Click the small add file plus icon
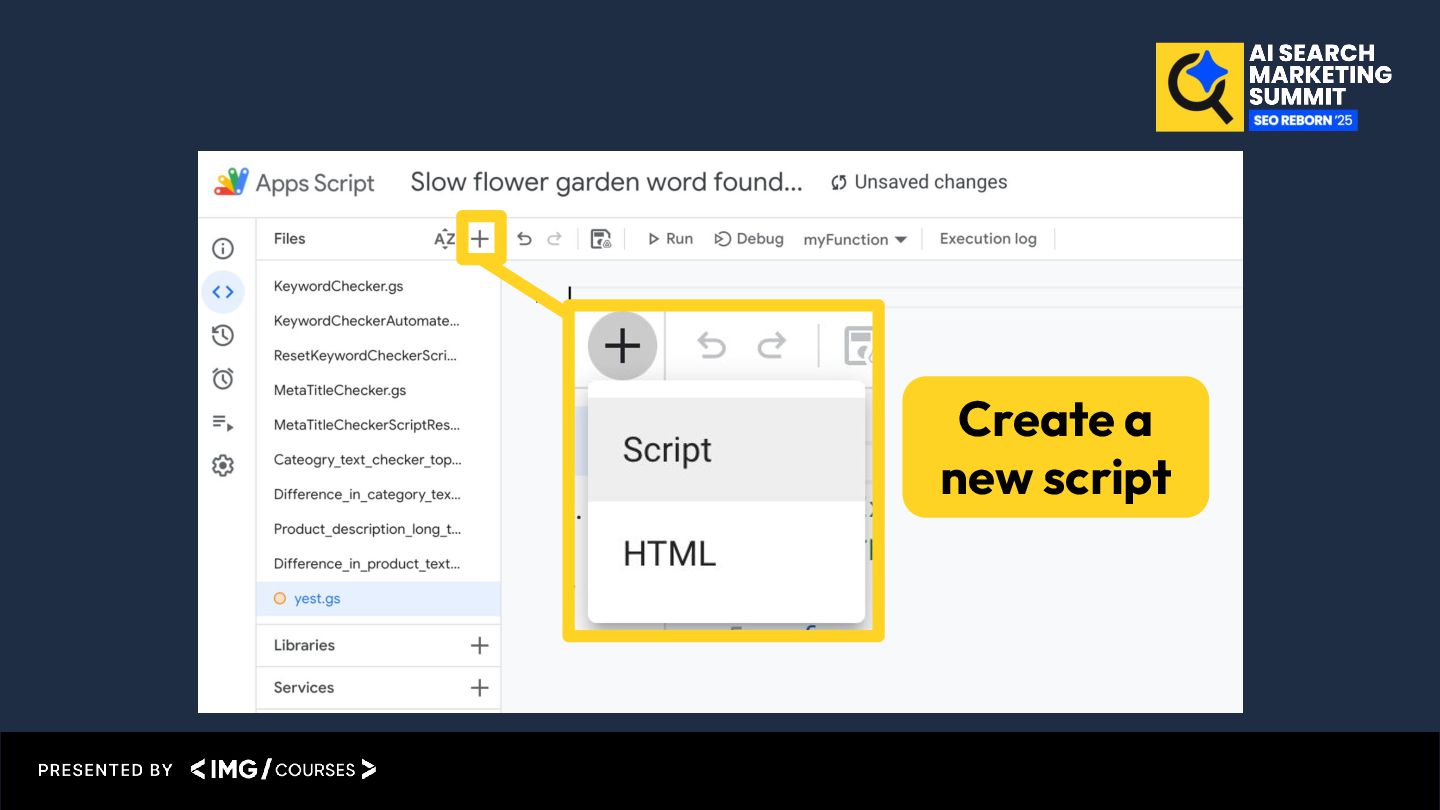 [x=480, y=239]
